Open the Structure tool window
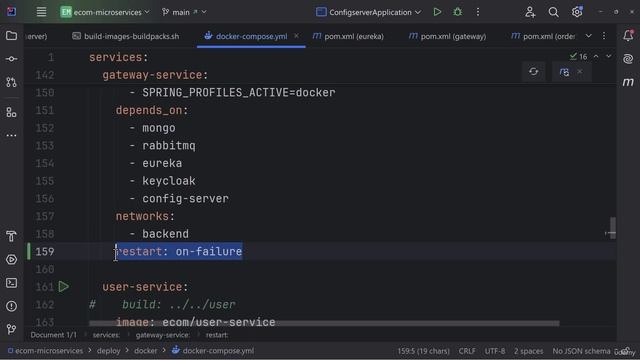The image size is (640, 360). click(11, 112)
